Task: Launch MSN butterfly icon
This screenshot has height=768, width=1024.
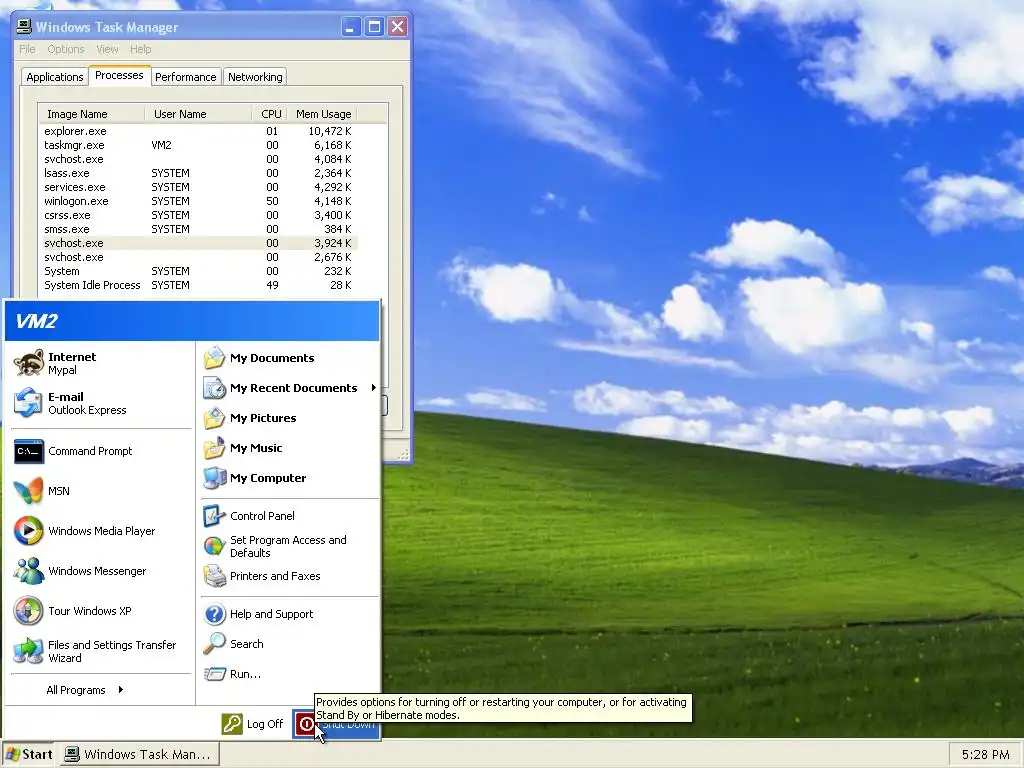Action: pos(29,491)
